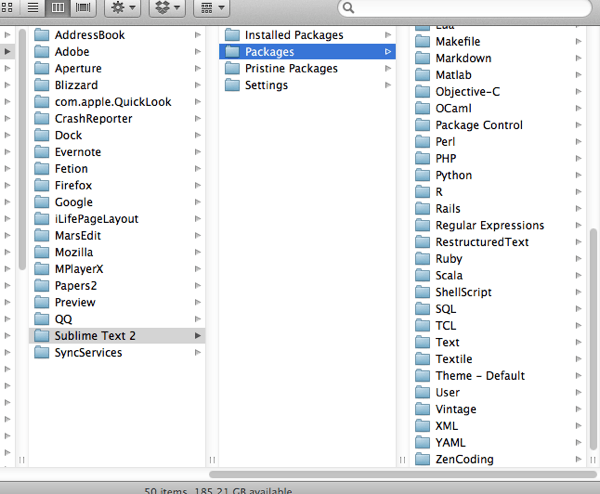Select the User folder icon
Image resolution: width=600 pixels, height=494 pixels.
coord(422,392)
